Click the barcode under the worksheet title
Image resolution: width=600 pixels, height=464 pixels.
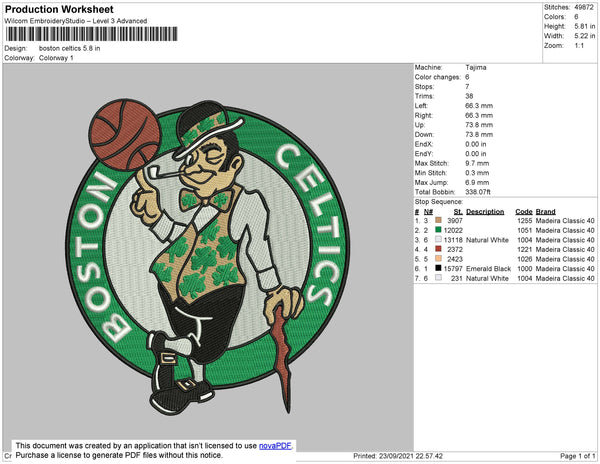coord(91,34)
